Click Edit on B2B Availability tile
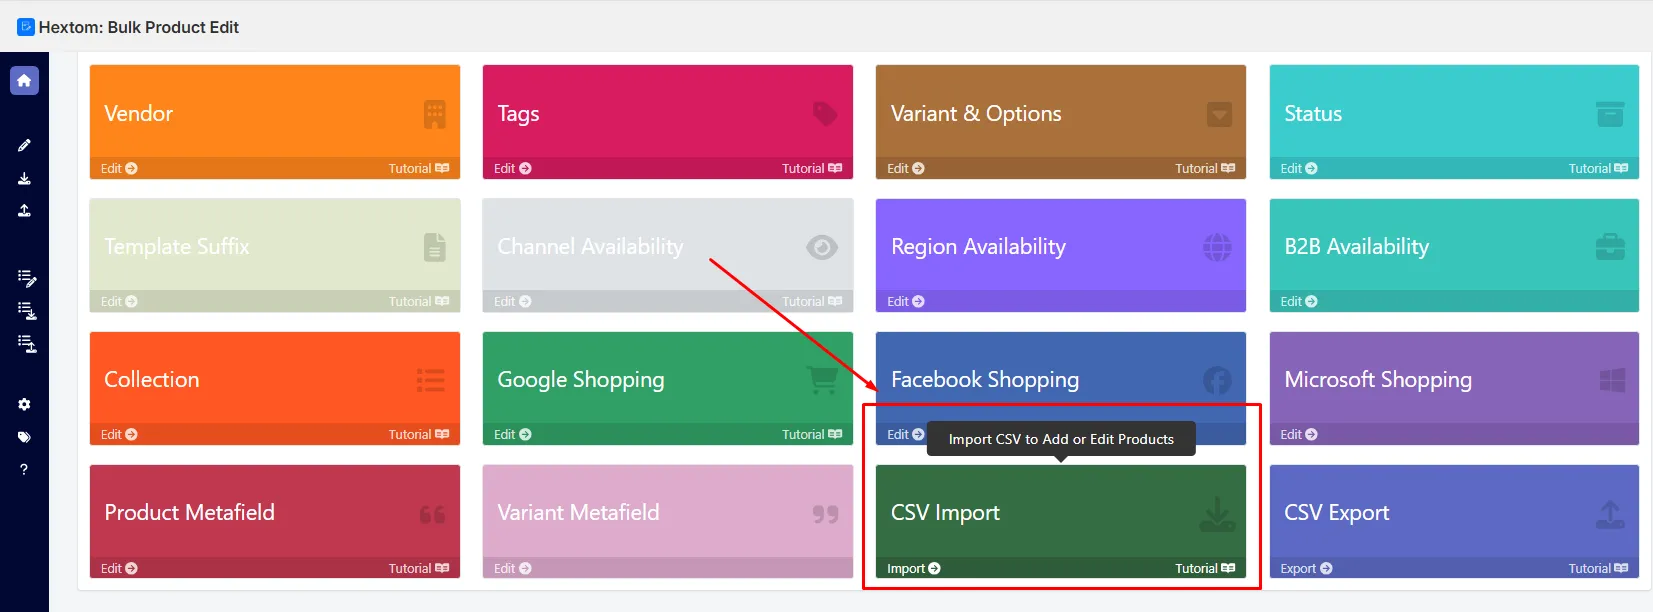Viewport: 1653px width, 612px height. tap(1299, 302)
